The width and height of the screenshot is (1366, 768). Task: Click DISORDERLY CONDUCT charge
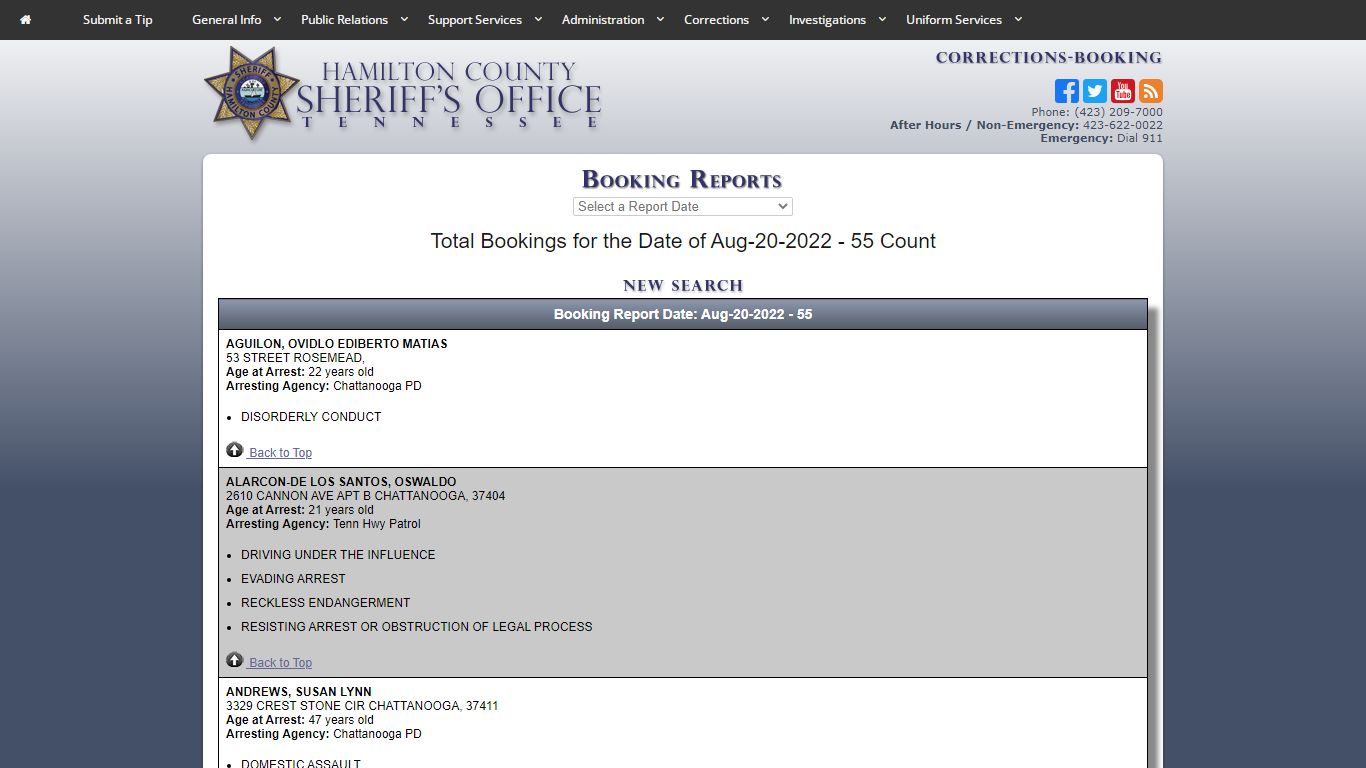[x=311, y=417]
